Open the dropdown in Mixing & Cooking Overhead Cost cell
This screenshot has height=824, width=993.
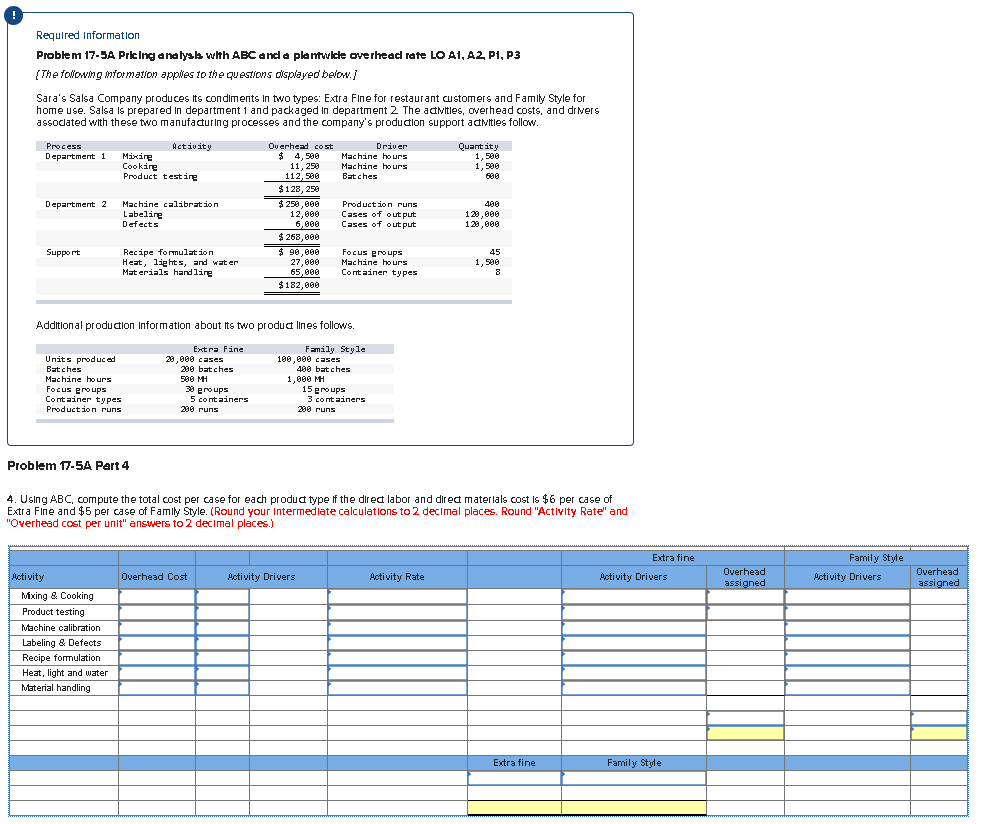(155, 596)
